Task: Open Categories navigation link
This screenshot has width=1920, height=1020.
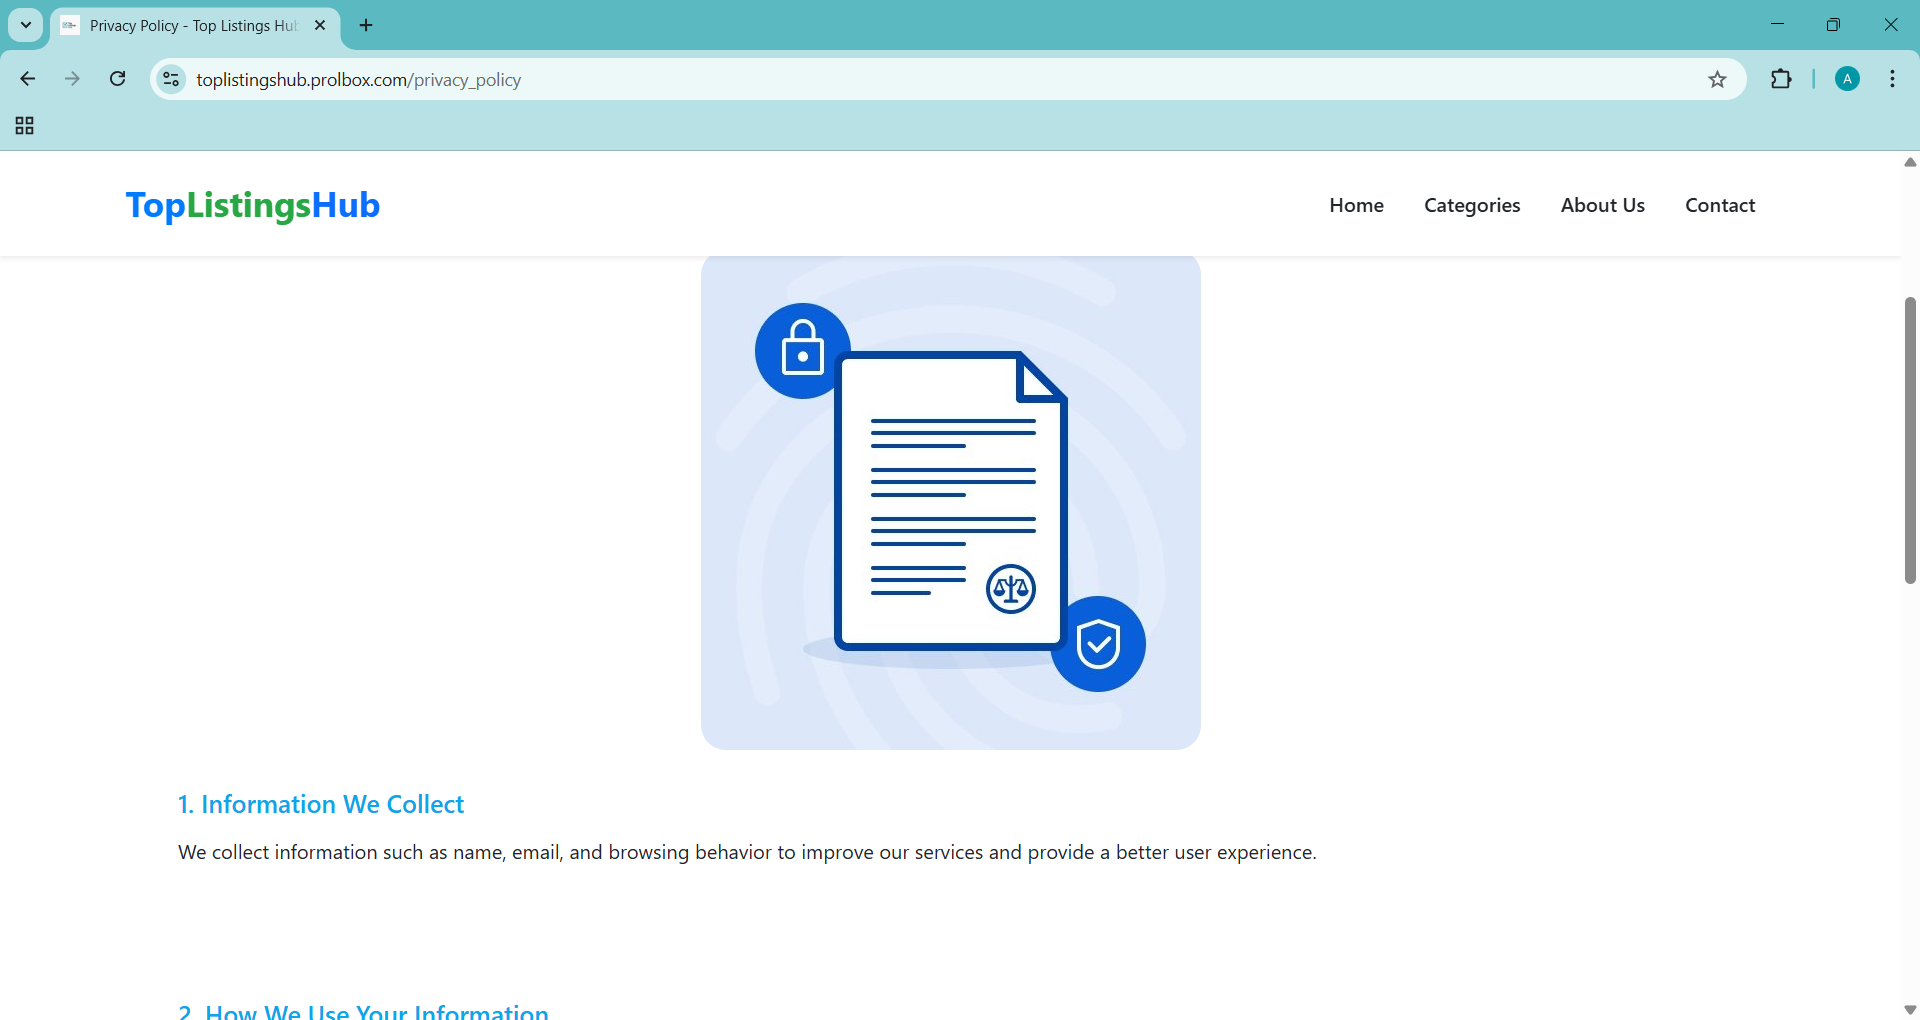Action: 1472,205
